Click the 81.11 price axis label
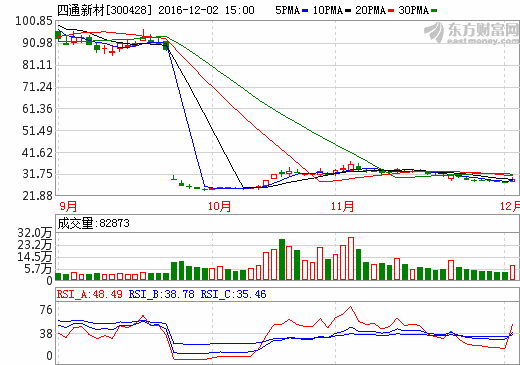Image resolution: width=520 pixels, height=365 pixels. (x=37, y=65)
